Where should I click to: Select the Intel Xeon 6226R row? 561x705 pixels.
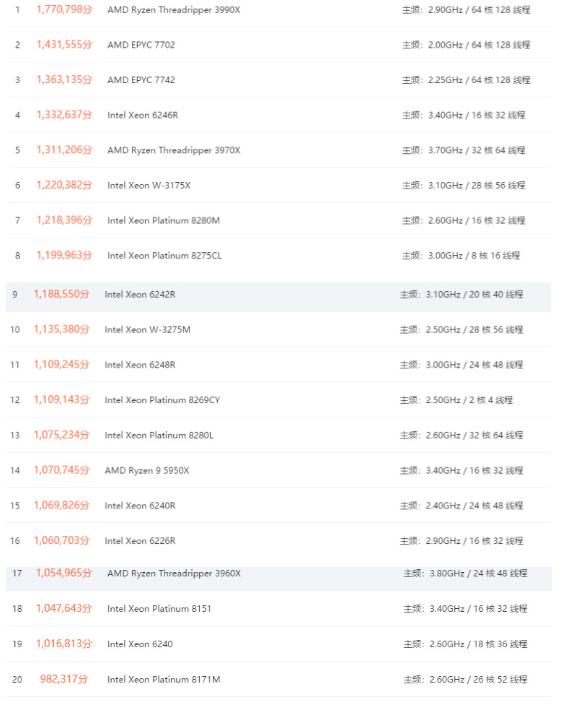[279, 540]
